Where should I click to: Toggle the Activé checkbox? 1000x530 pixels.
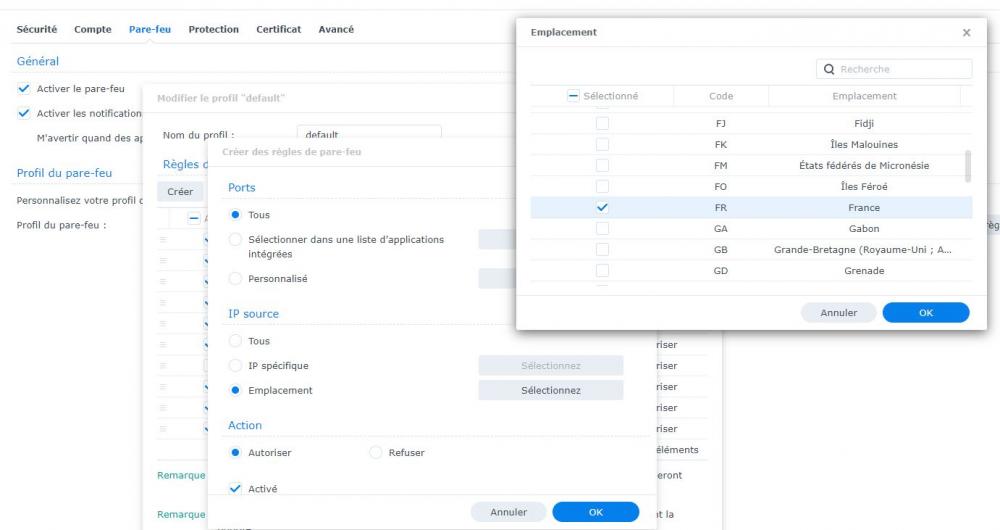[235, 489]
